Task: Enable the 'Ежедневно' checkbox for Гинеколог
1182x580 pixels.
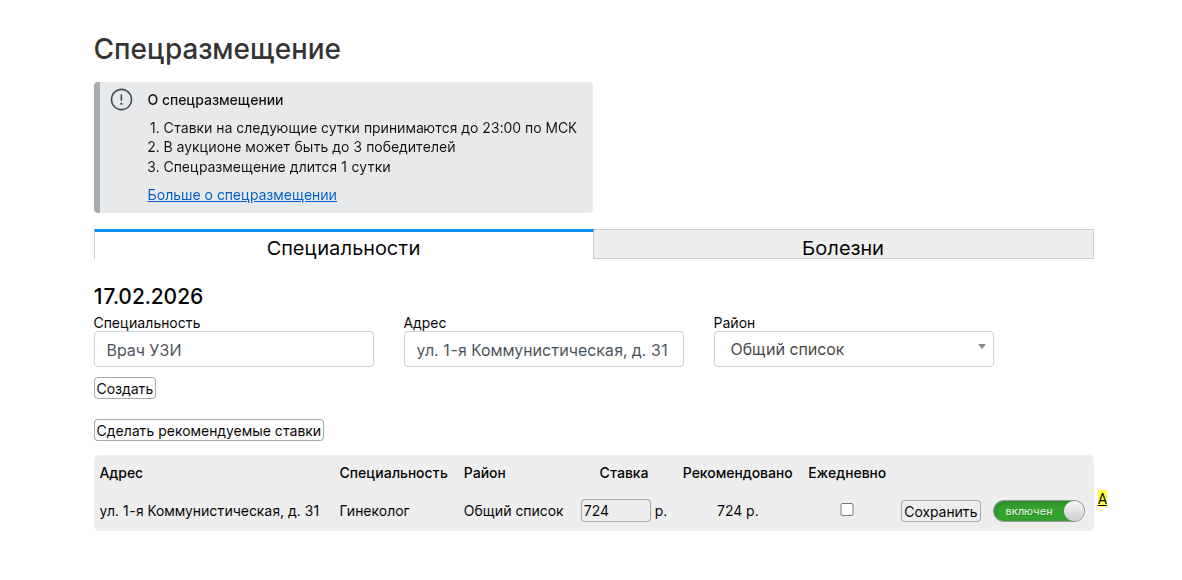Action: 847,509
